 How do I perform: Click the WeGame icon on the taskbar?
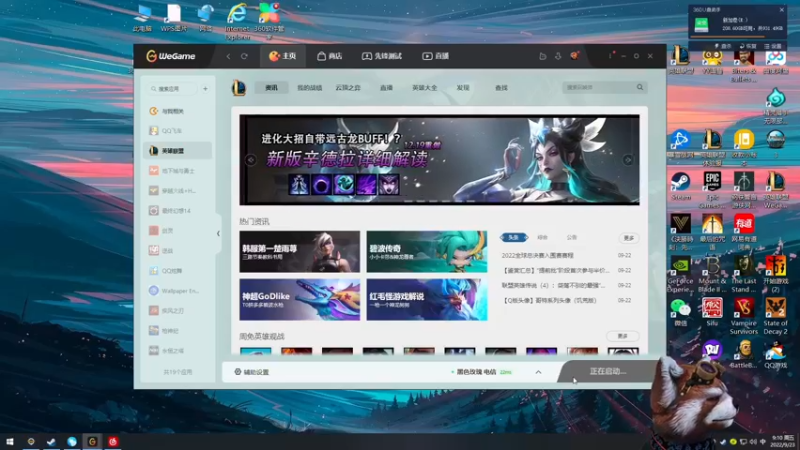[92, 441]
